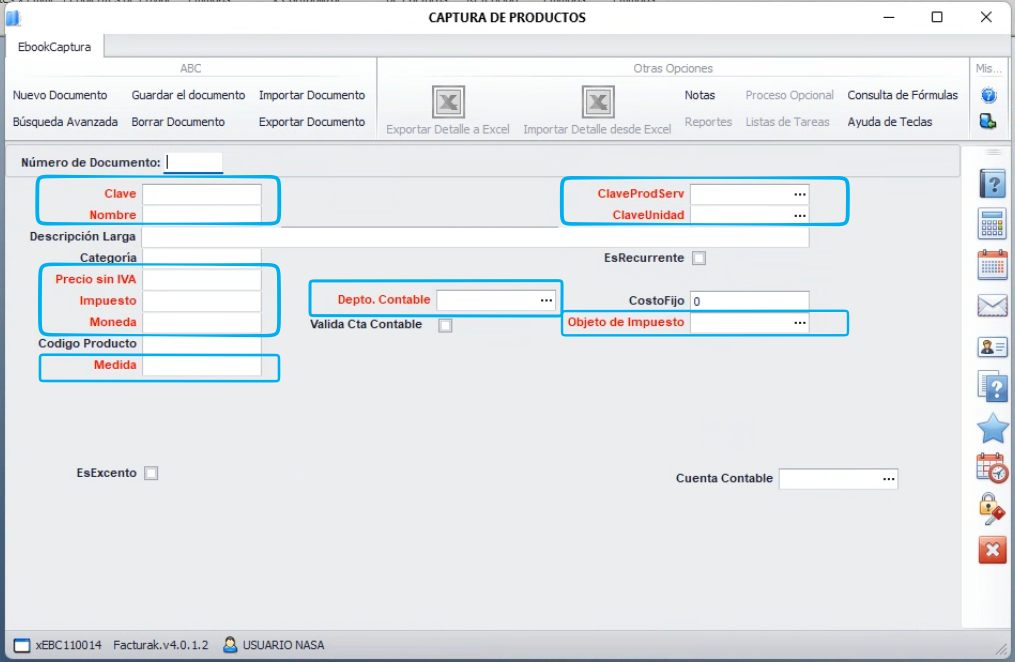
Task: Click the user export icon in Mis group
Action: 988,121
